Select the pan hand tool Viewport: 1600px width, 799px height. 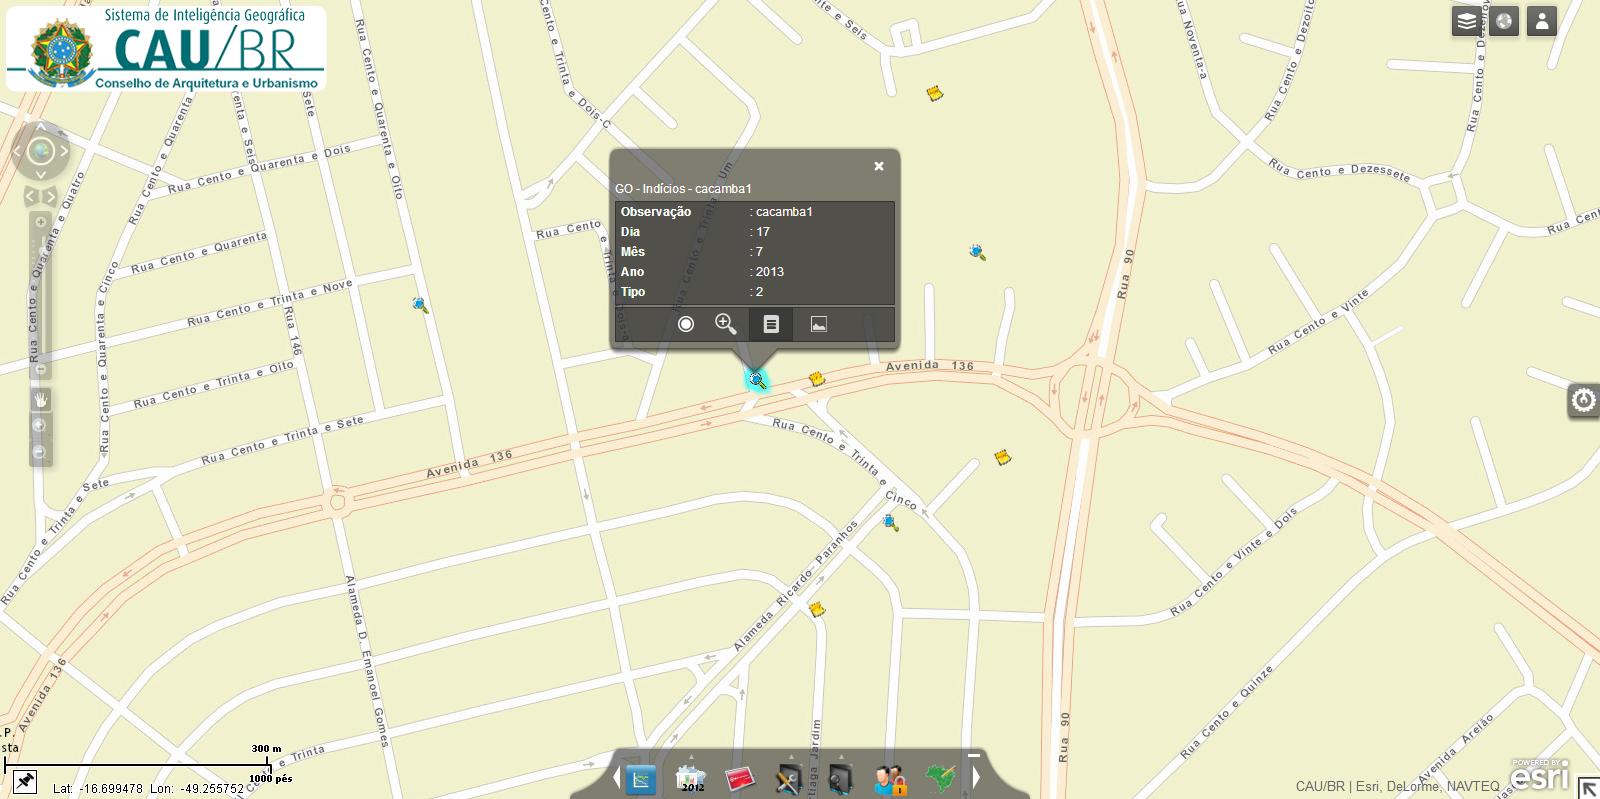coord(41,400)
